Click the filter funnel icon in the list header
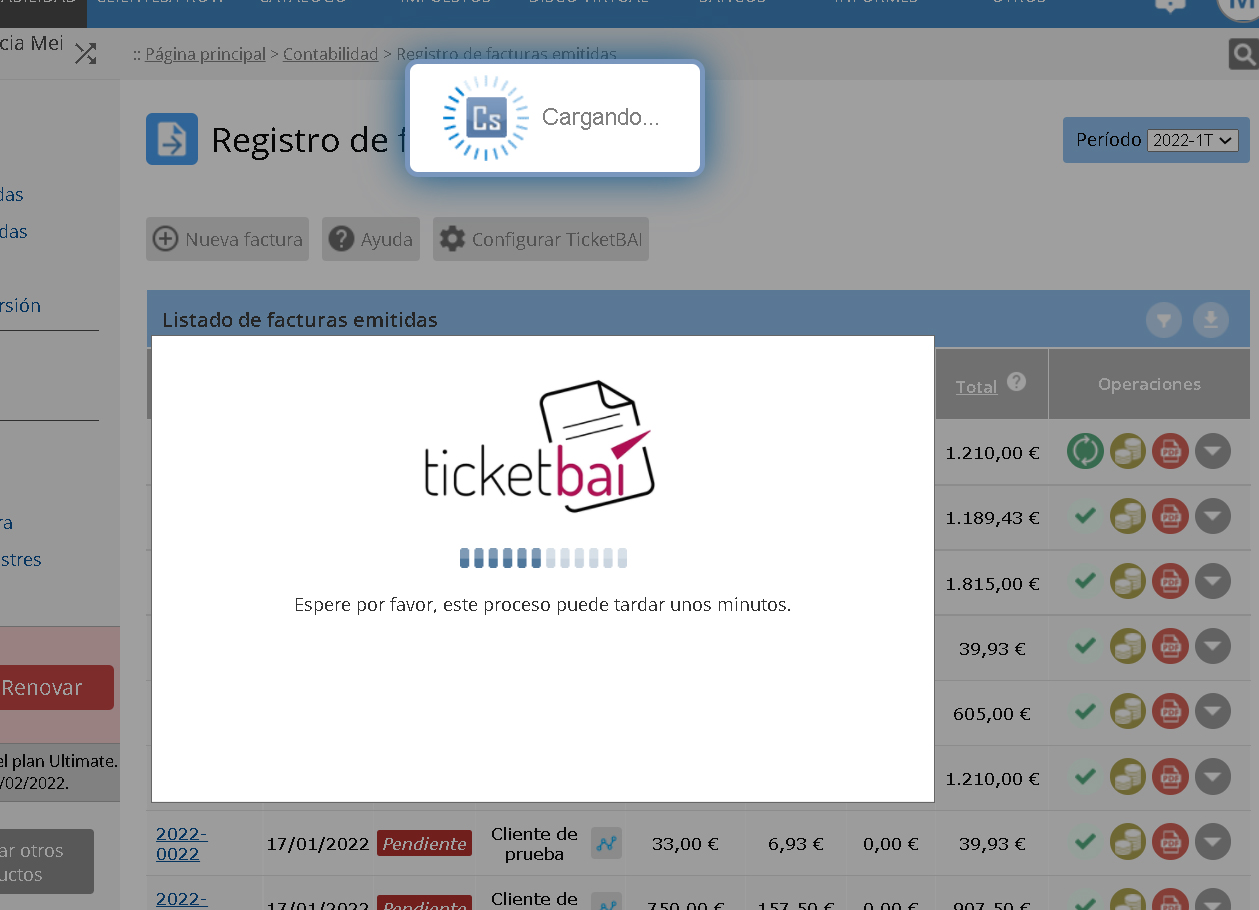Viewport: 1259px width, 910px height. tap(1164, 320)
